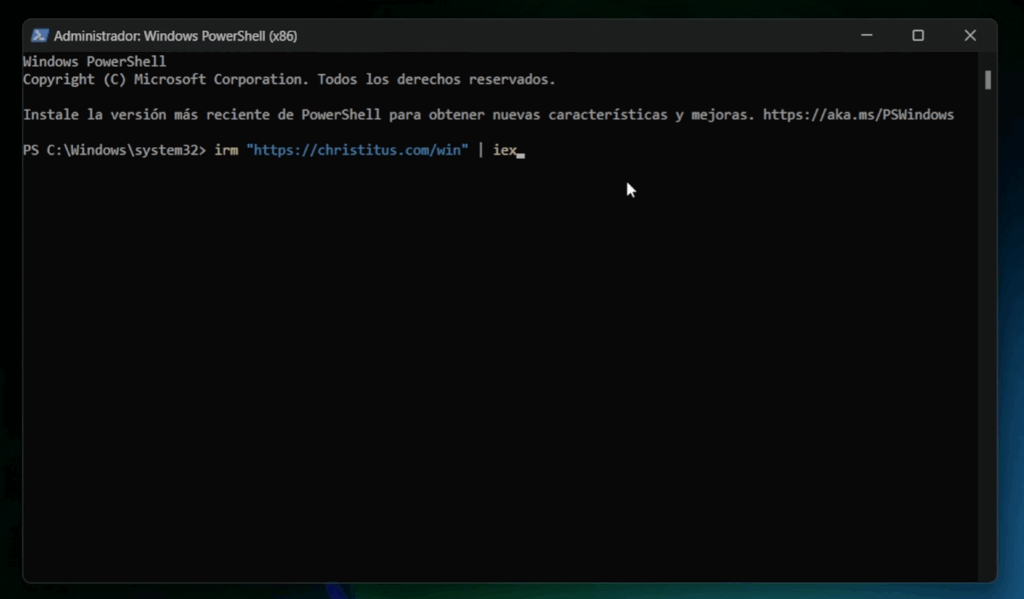Click the Copyright Microsoft Corporation line
The image size is (1024, 599).
289,80
